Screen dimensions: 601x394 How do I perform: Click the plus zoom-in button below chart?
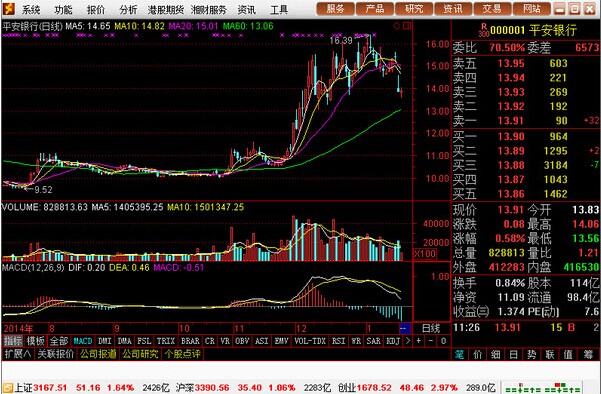(419, 340)
